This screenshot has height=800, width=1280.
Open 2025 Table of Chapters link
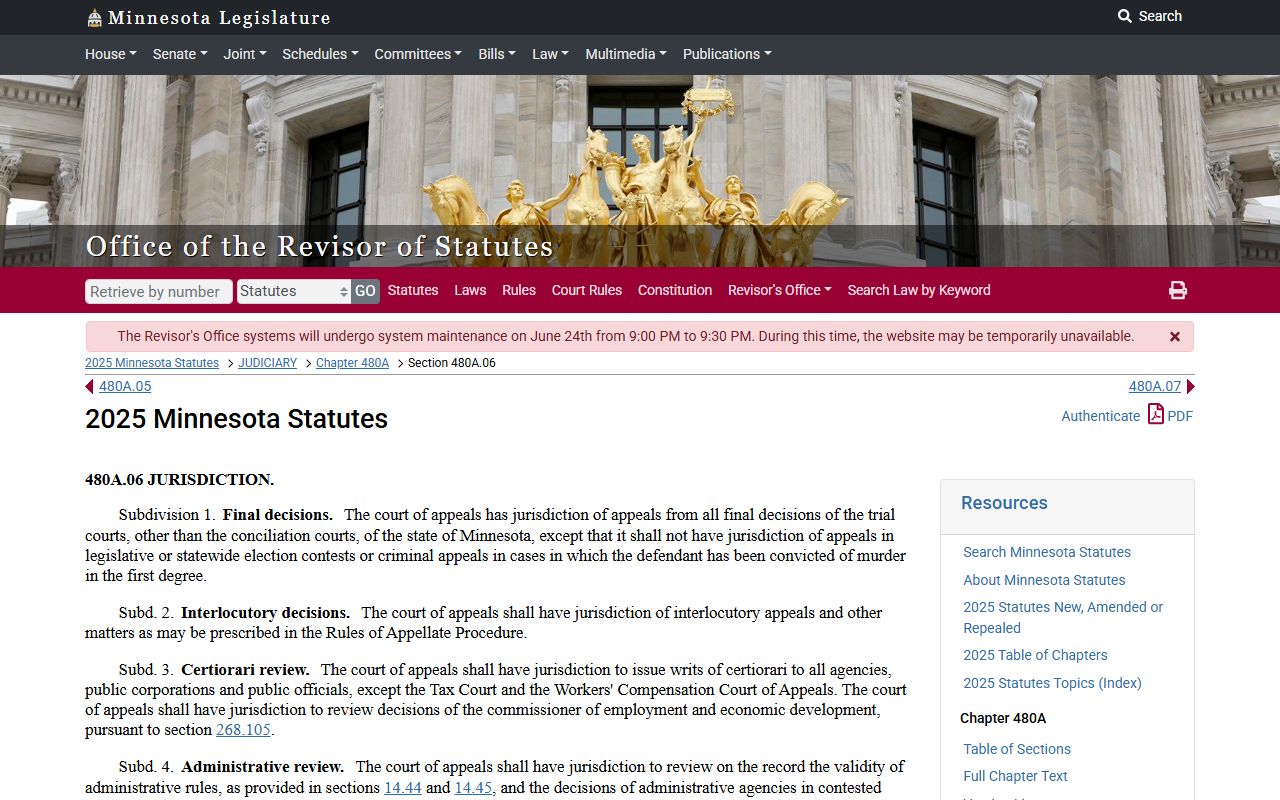[1035, 655]
